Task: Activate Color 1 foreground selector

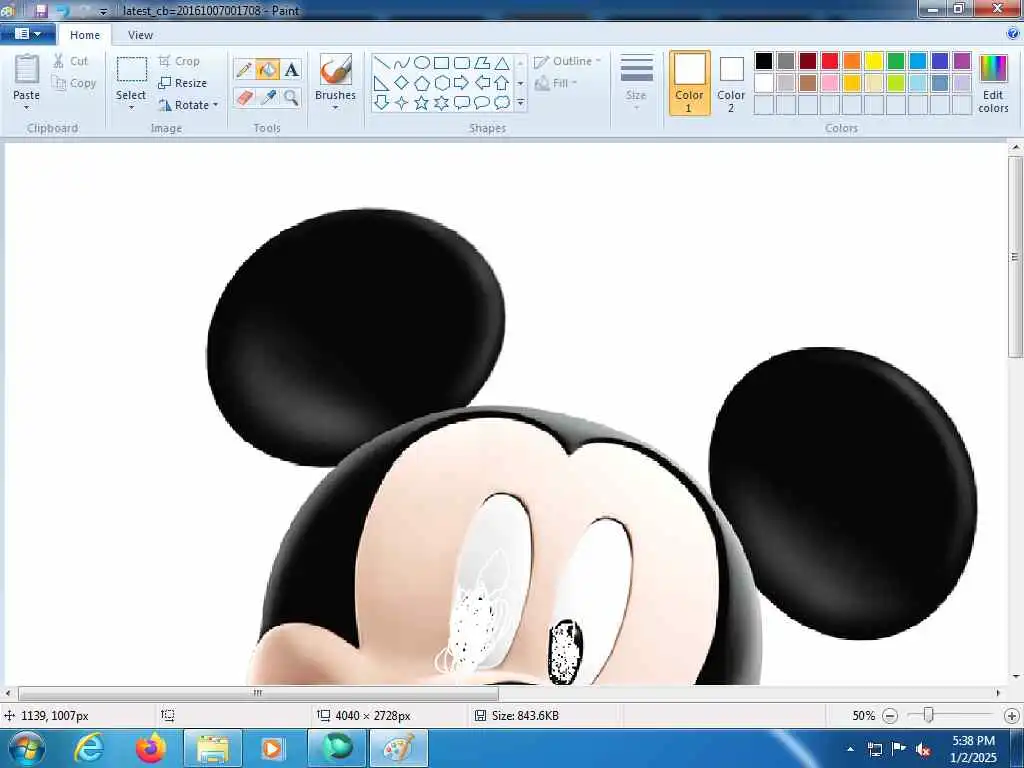Action: 690,83
